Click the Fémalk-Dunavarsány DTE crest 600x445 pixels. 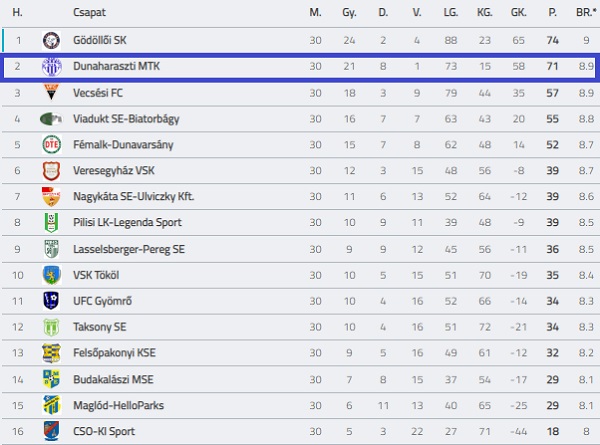51,145
